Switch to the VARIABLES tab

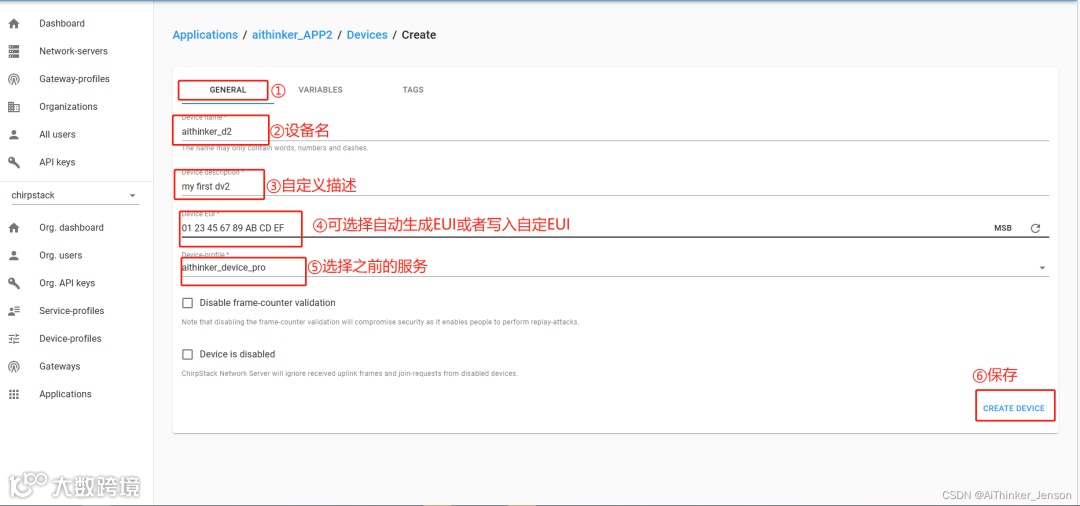(320, 90)
